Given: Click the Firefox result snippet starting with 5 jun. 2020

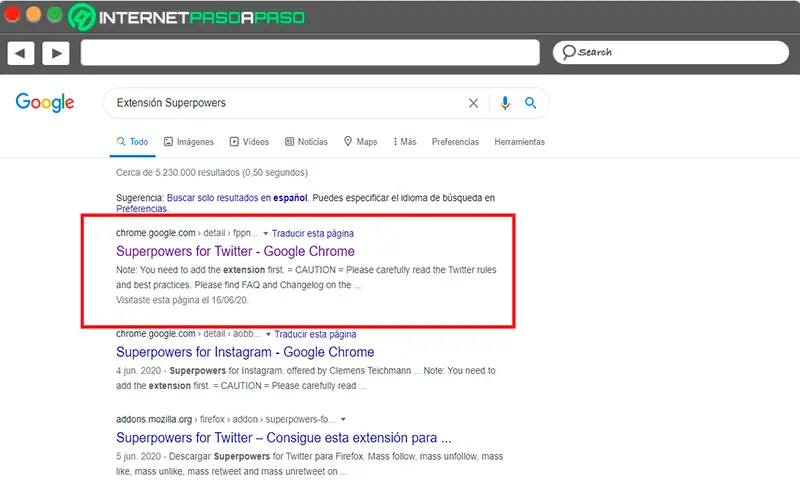Looking at the screenshot, I should pos(309,464).
